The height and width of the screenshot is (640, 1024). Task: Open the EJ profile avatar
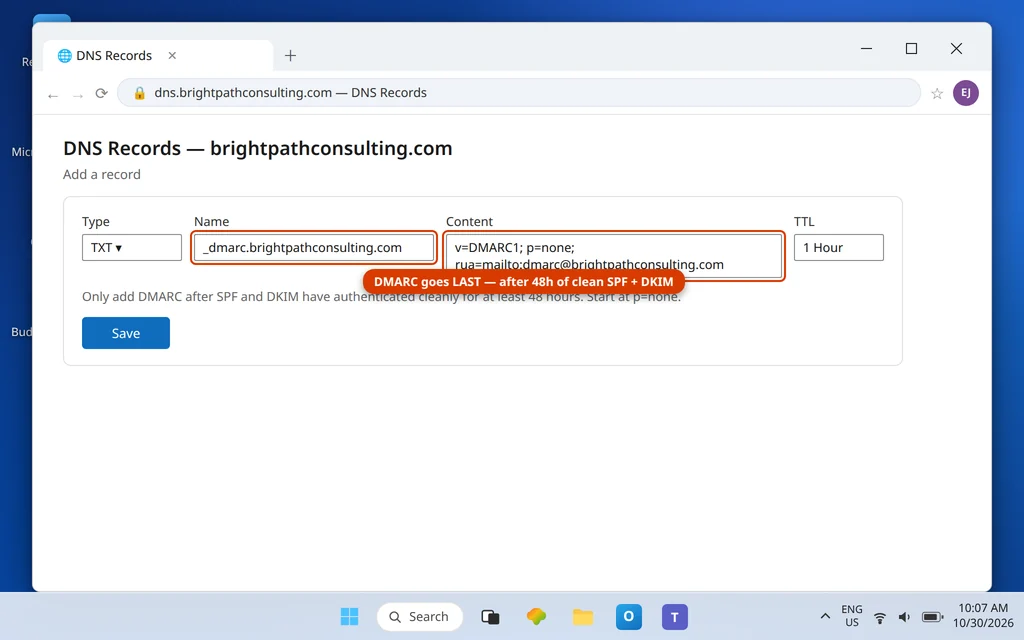(965, 93)
